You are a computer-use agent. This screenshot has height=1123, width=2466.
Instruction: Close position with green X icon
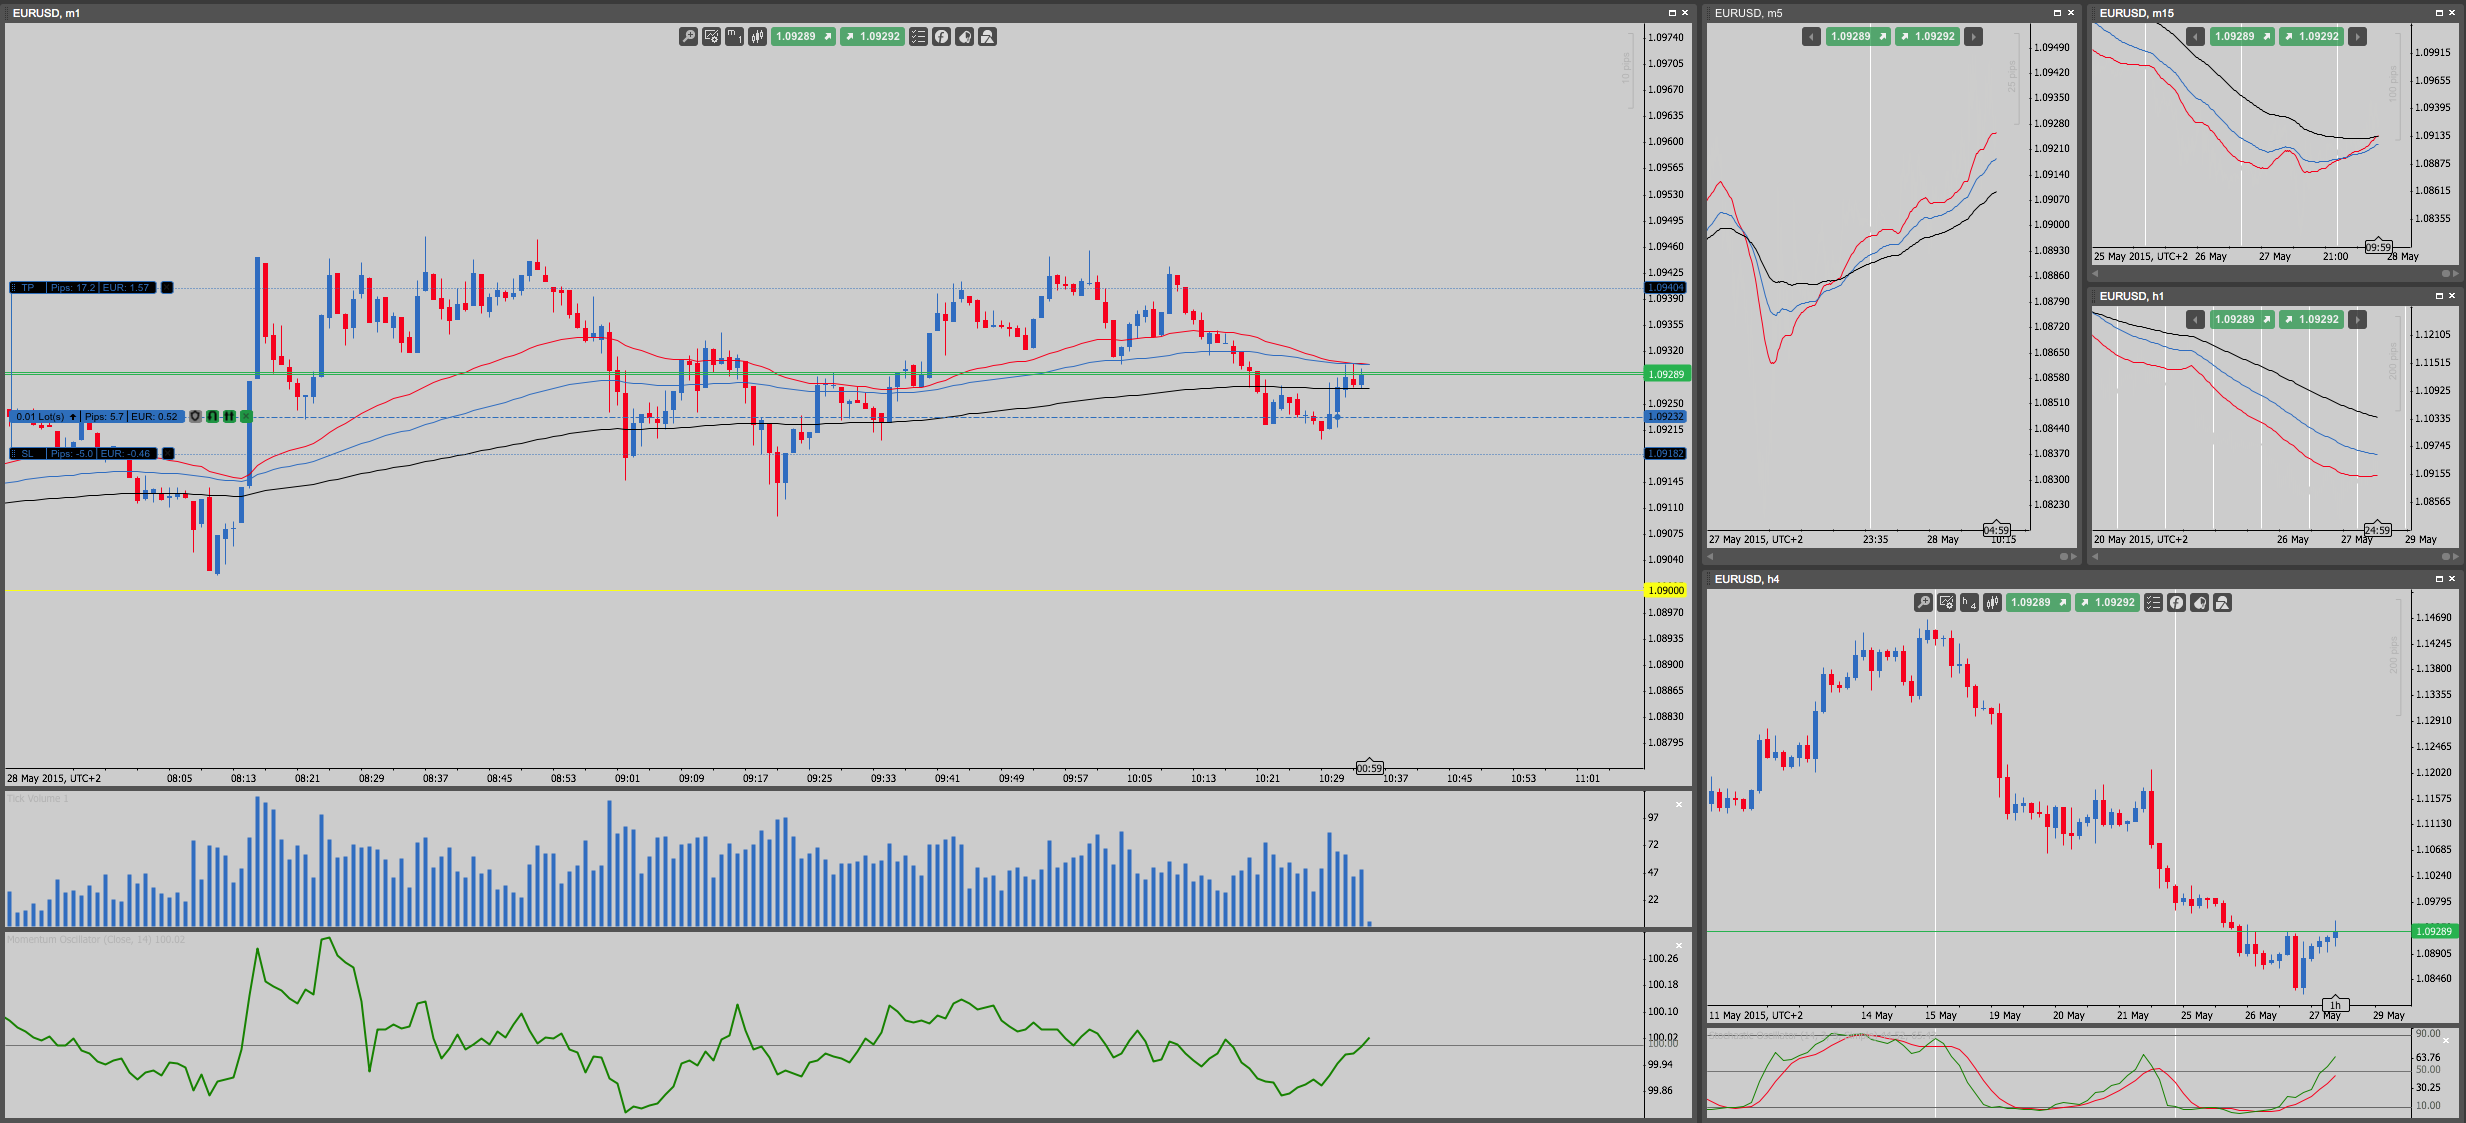pos(246,417)
